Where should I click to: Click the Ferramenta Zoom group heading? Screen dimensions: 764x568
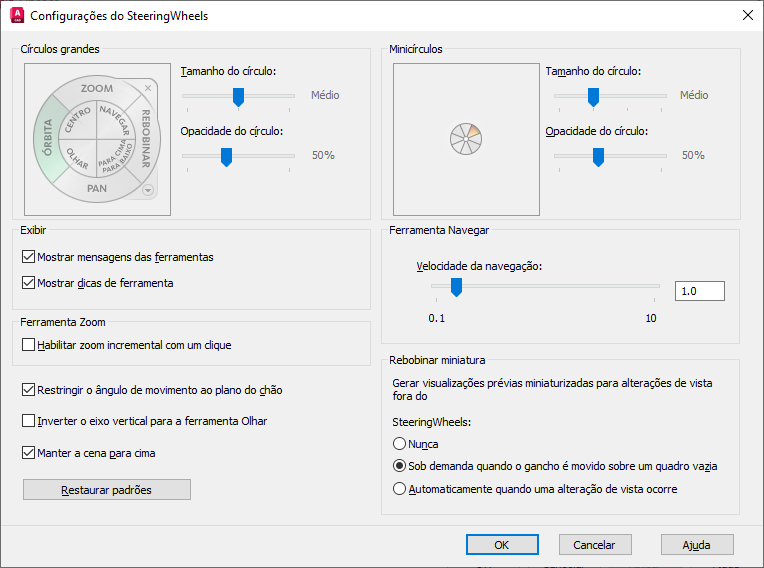click(x=63, y=322)
